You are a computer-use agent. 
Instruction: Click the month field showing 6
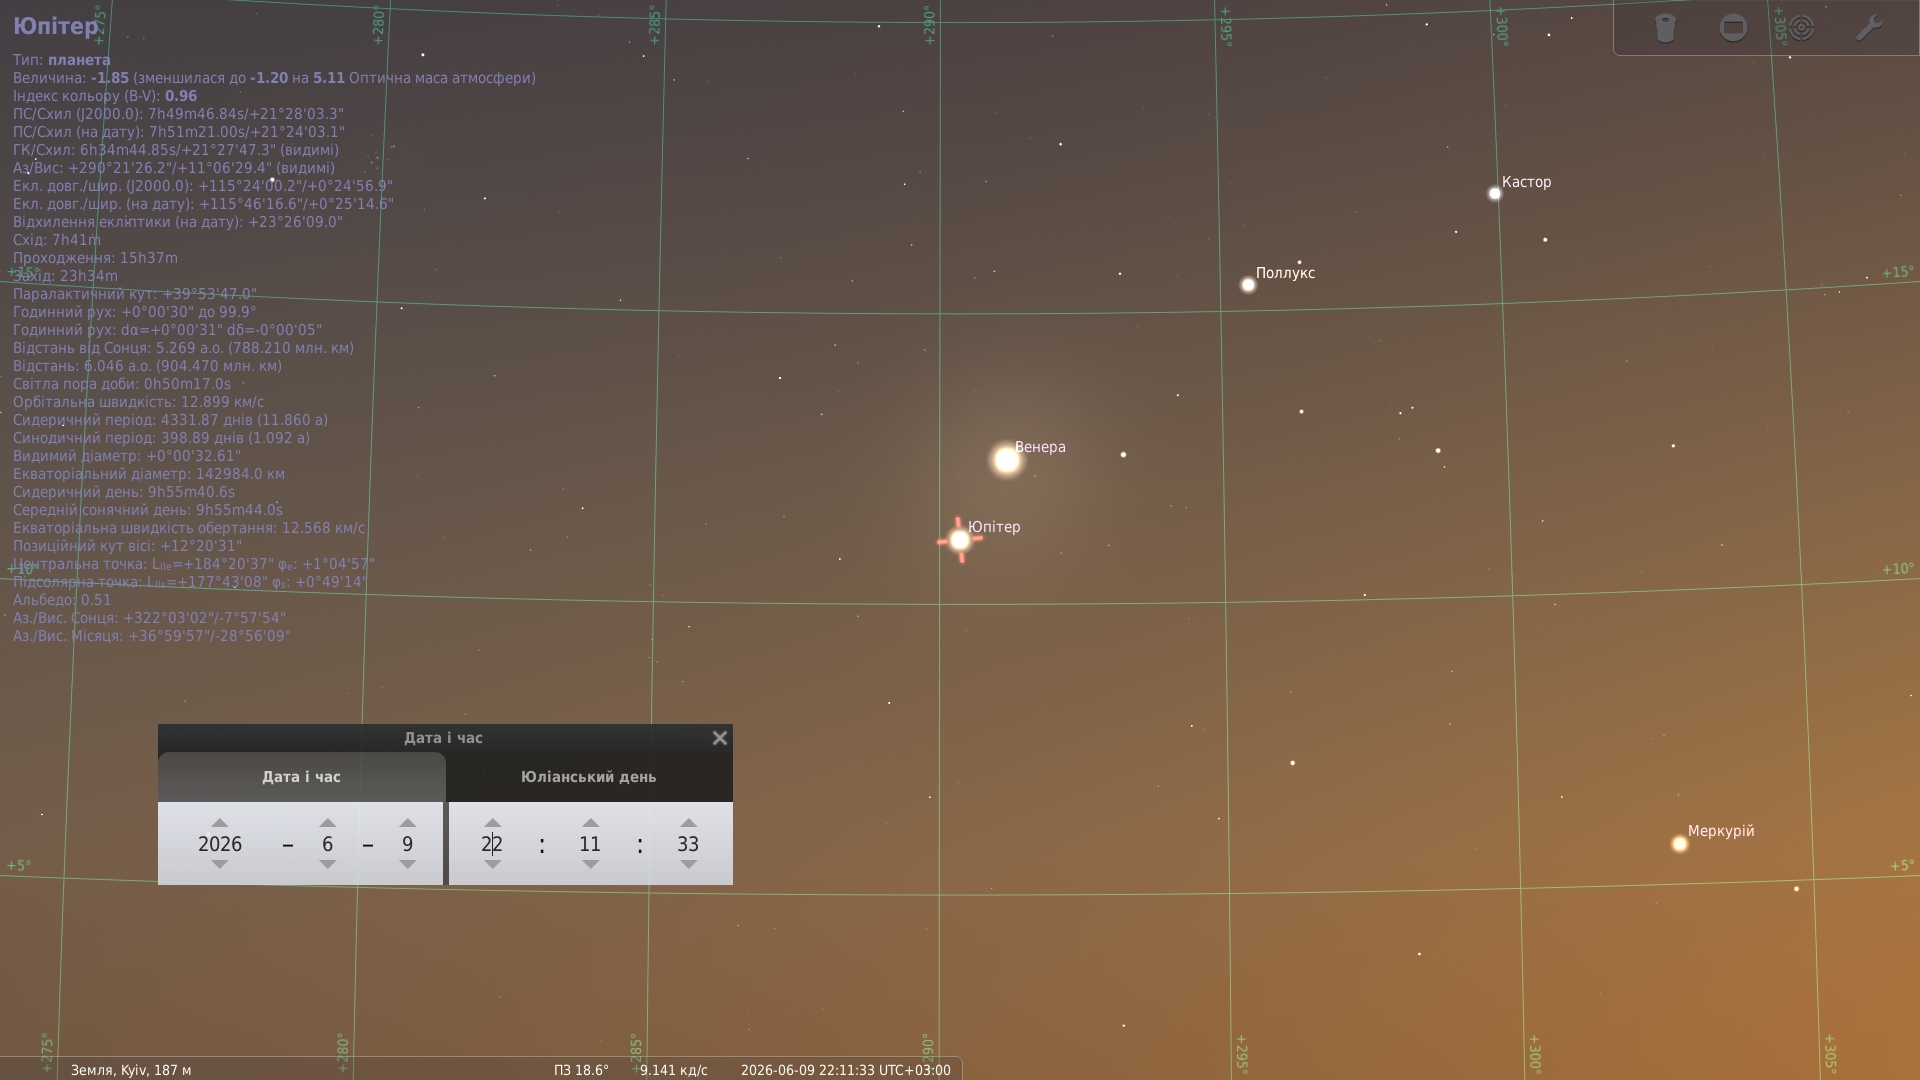(327, 844)
